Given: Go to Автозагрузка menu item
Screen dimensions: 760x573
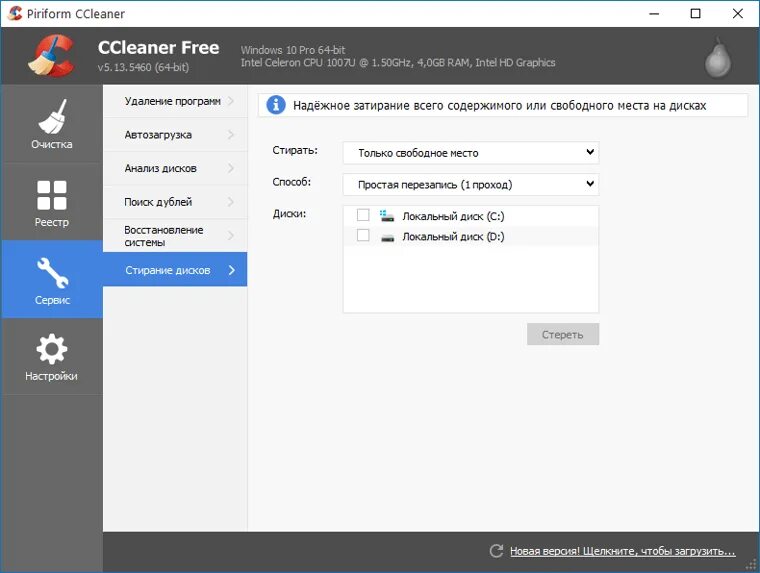Looking at the screenshot, I should 175,134.
